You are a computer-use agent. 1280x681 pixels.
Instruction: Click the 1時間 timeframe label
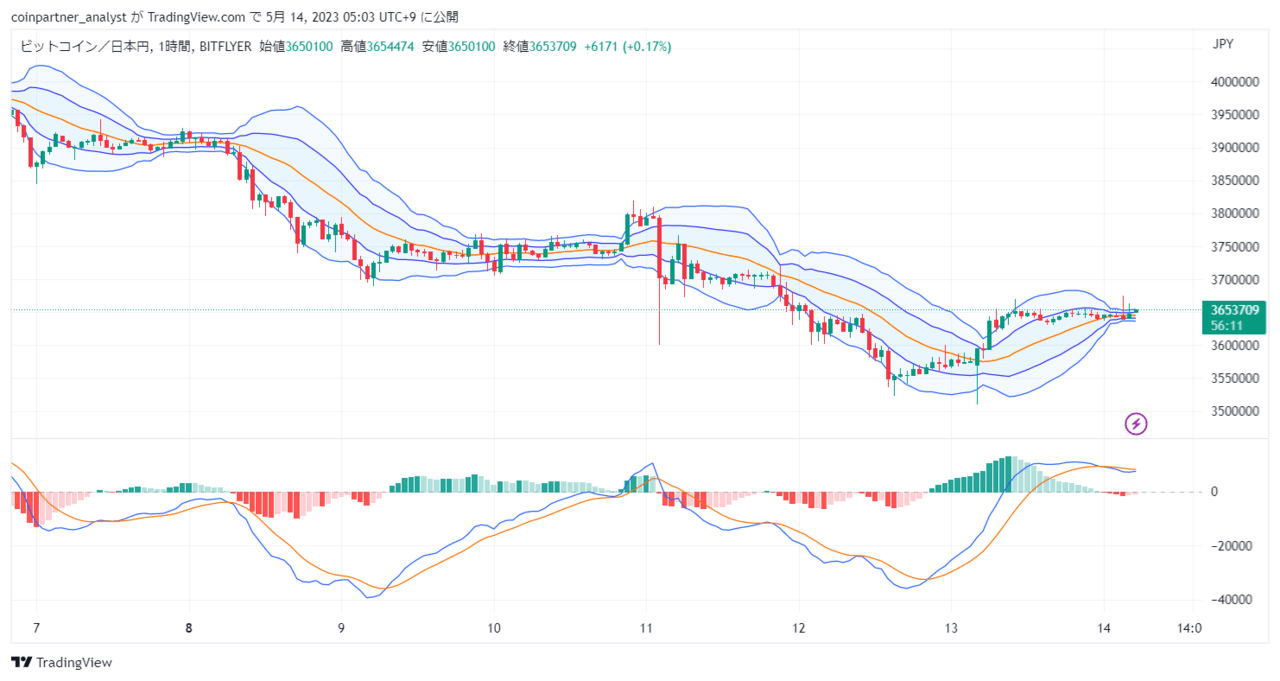pyautogui.click(x=173, y=46)
